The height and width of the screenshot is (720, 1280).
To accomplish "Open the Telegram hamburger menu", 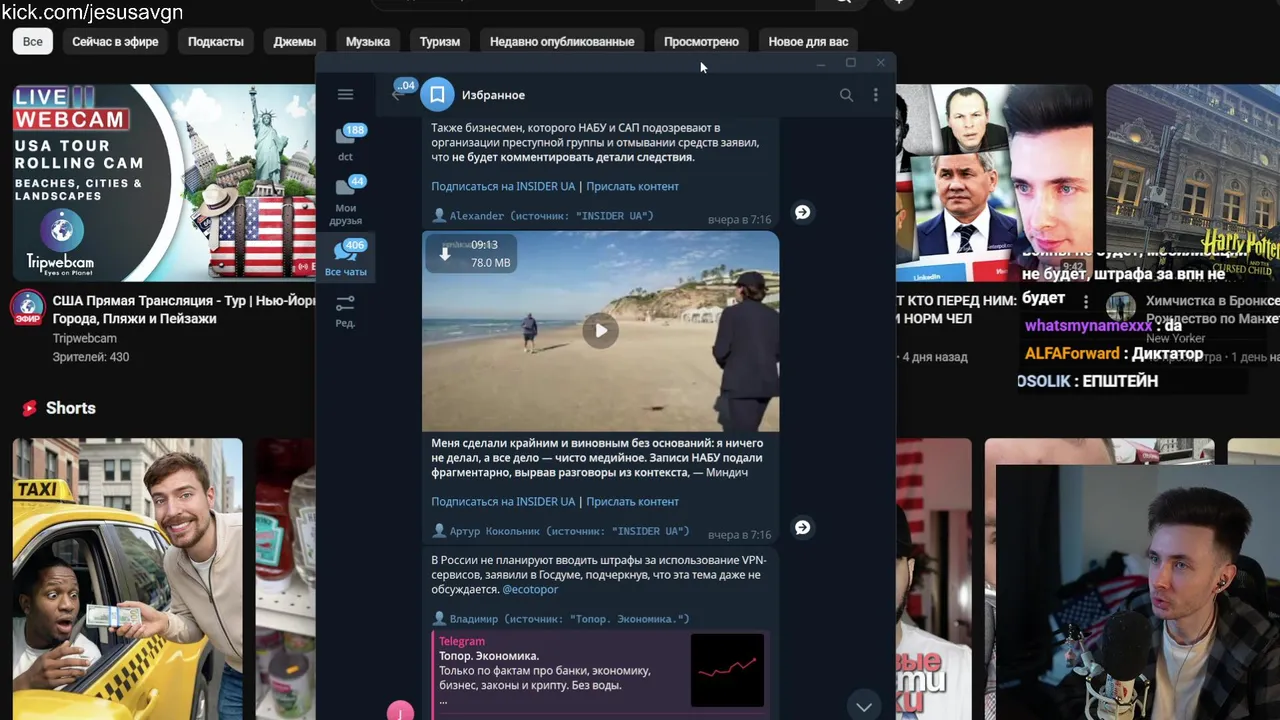I will coord(345,95).
